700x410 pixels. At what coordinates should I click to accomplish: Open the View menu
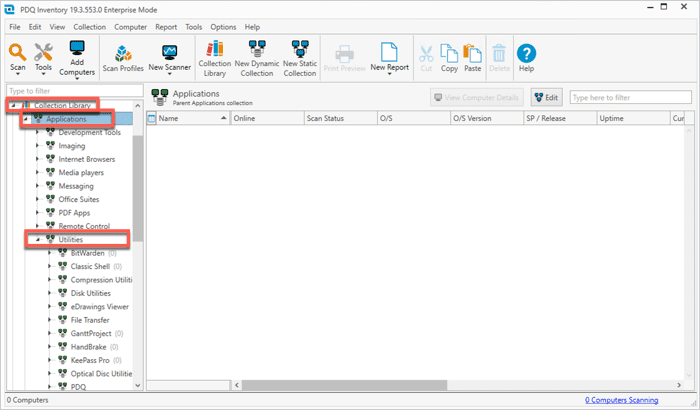57,27
